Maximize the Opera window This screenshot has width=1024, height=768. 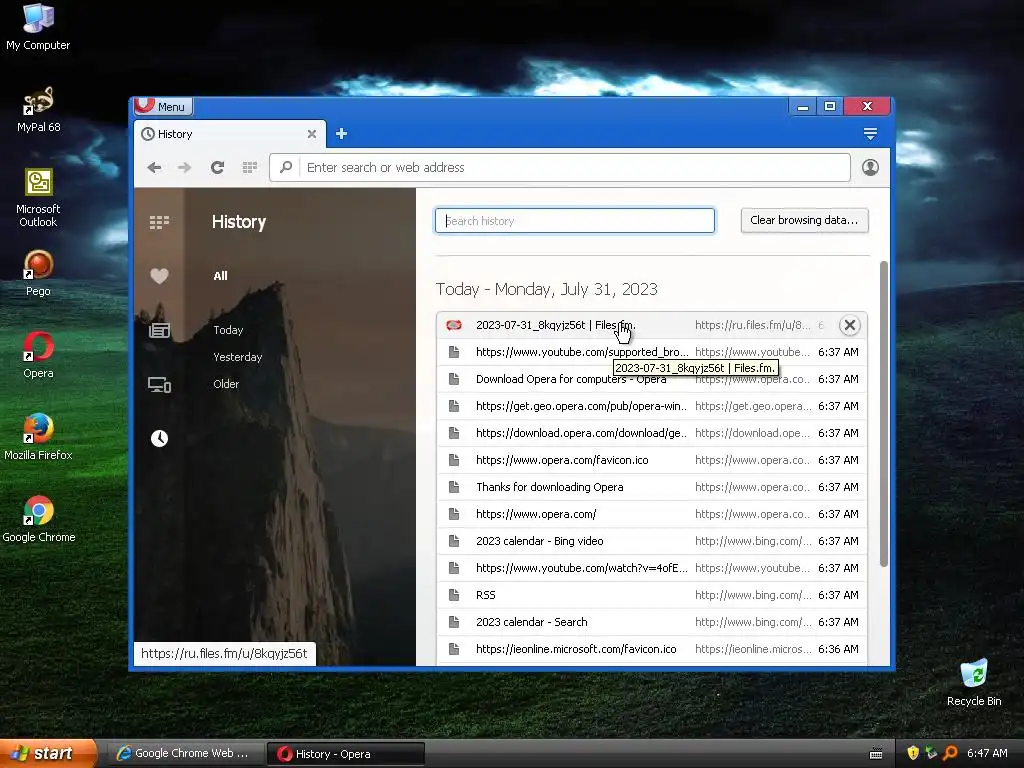pos(829,106)
